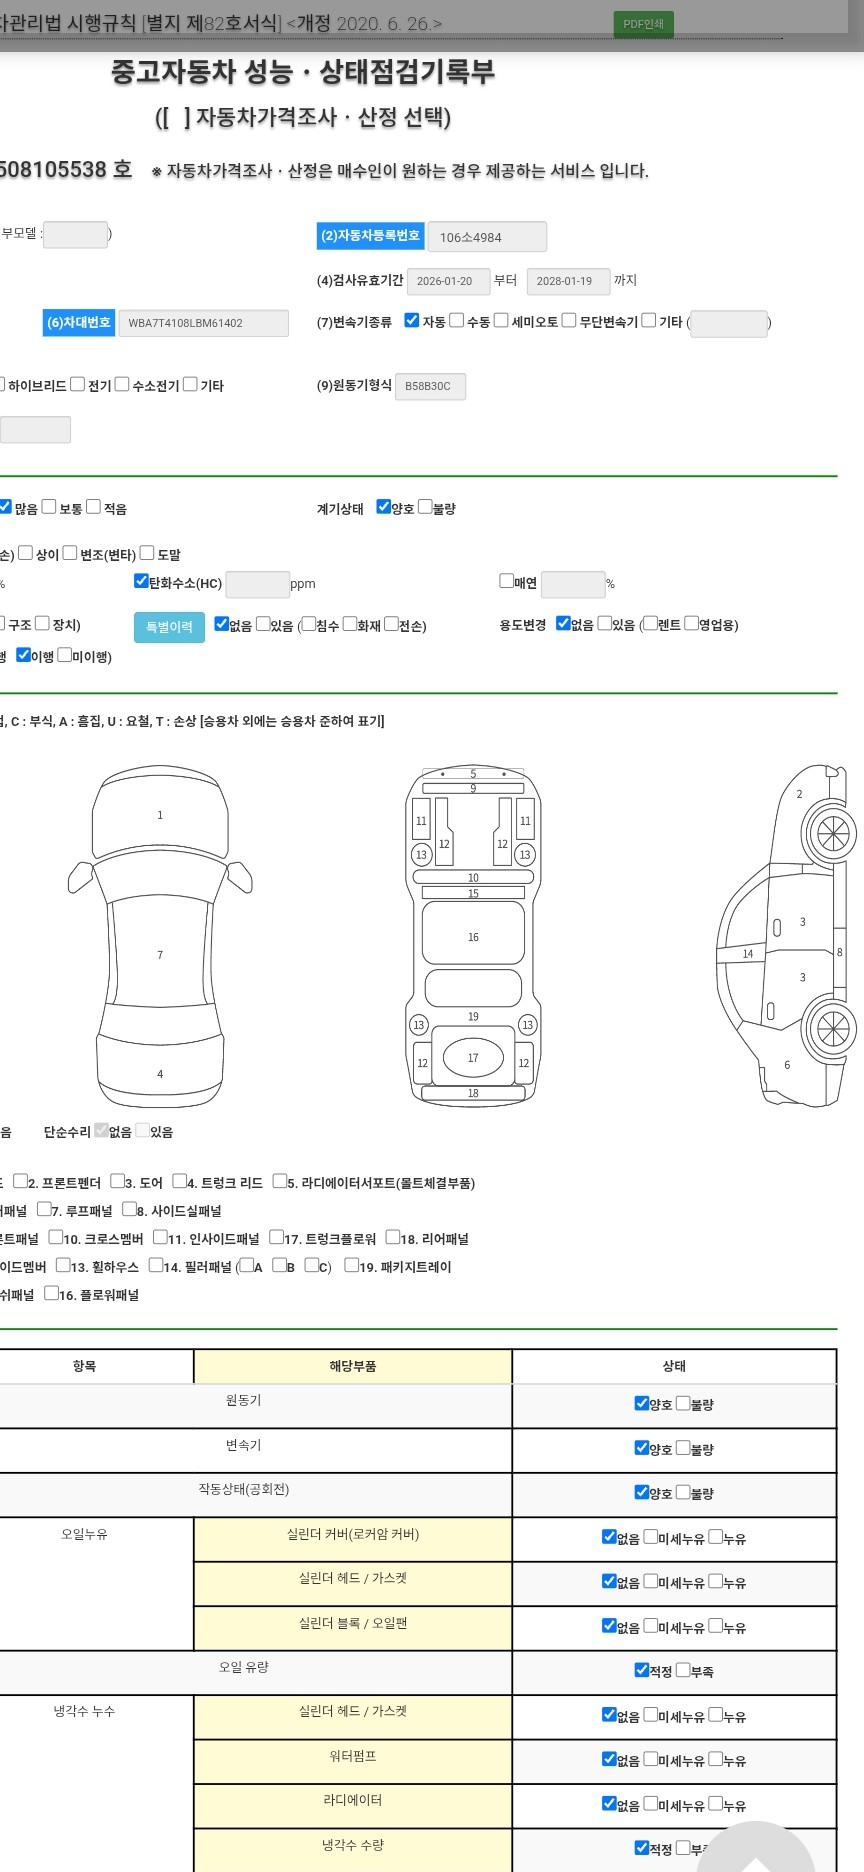This screenshot has width=864, height=1872.
Task: Click the inspection end date 2028-01-19 field
Action: pos(568,281)
